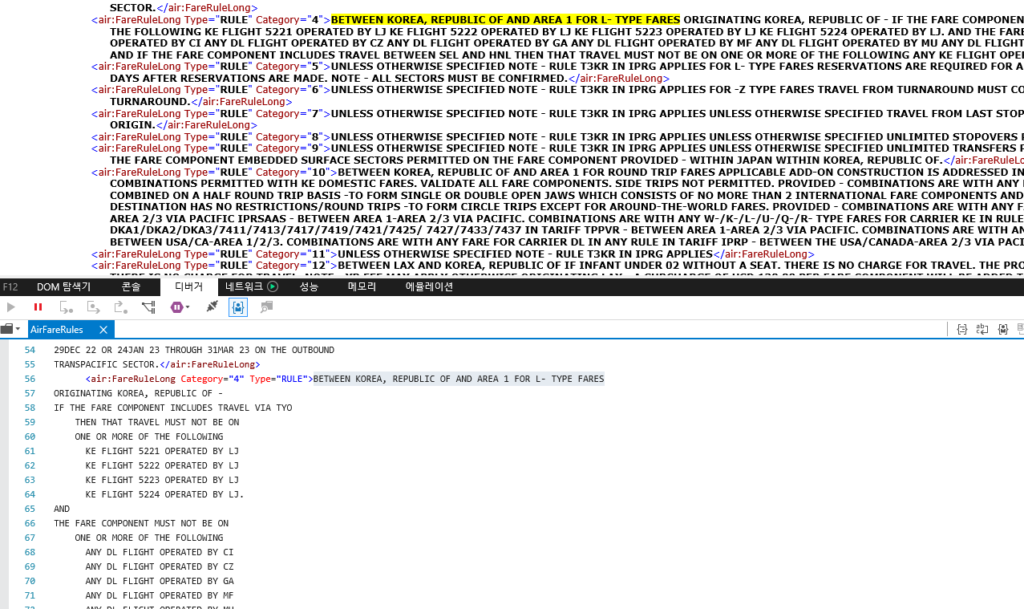Click the Step Over debugger icon

92,307
